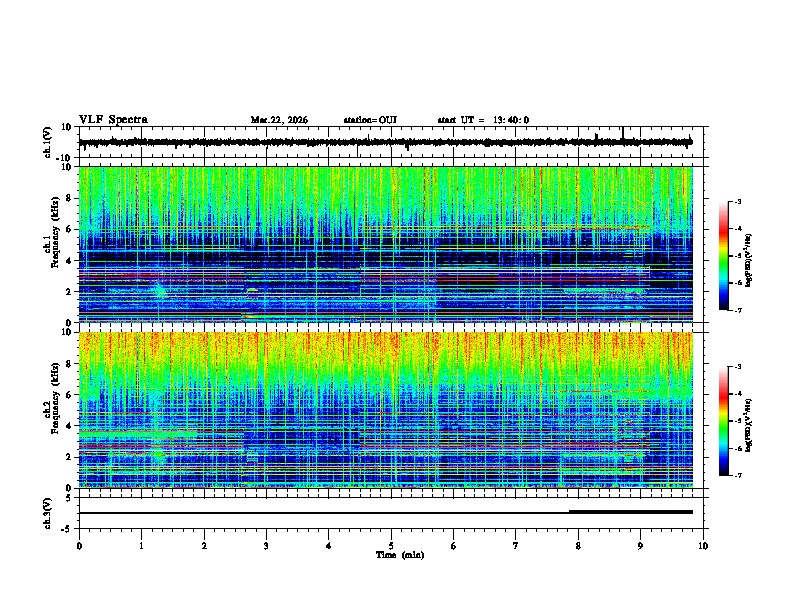Click the "4" kHz tick on ch.1 frequency axis
Viewport: 792px width, 612px height.
[x=70, y=261]
